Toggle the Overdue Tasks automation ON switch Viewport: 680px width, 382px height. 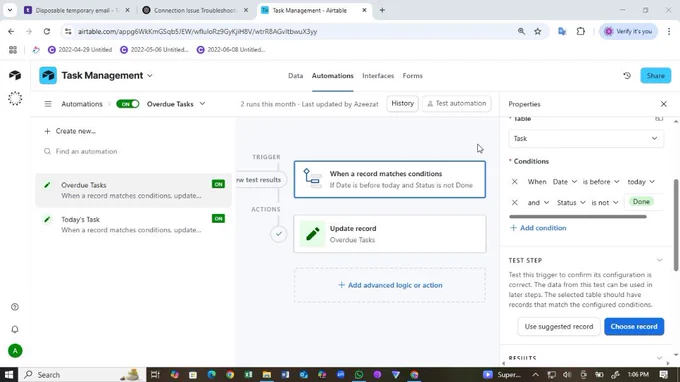coord(128,104)
